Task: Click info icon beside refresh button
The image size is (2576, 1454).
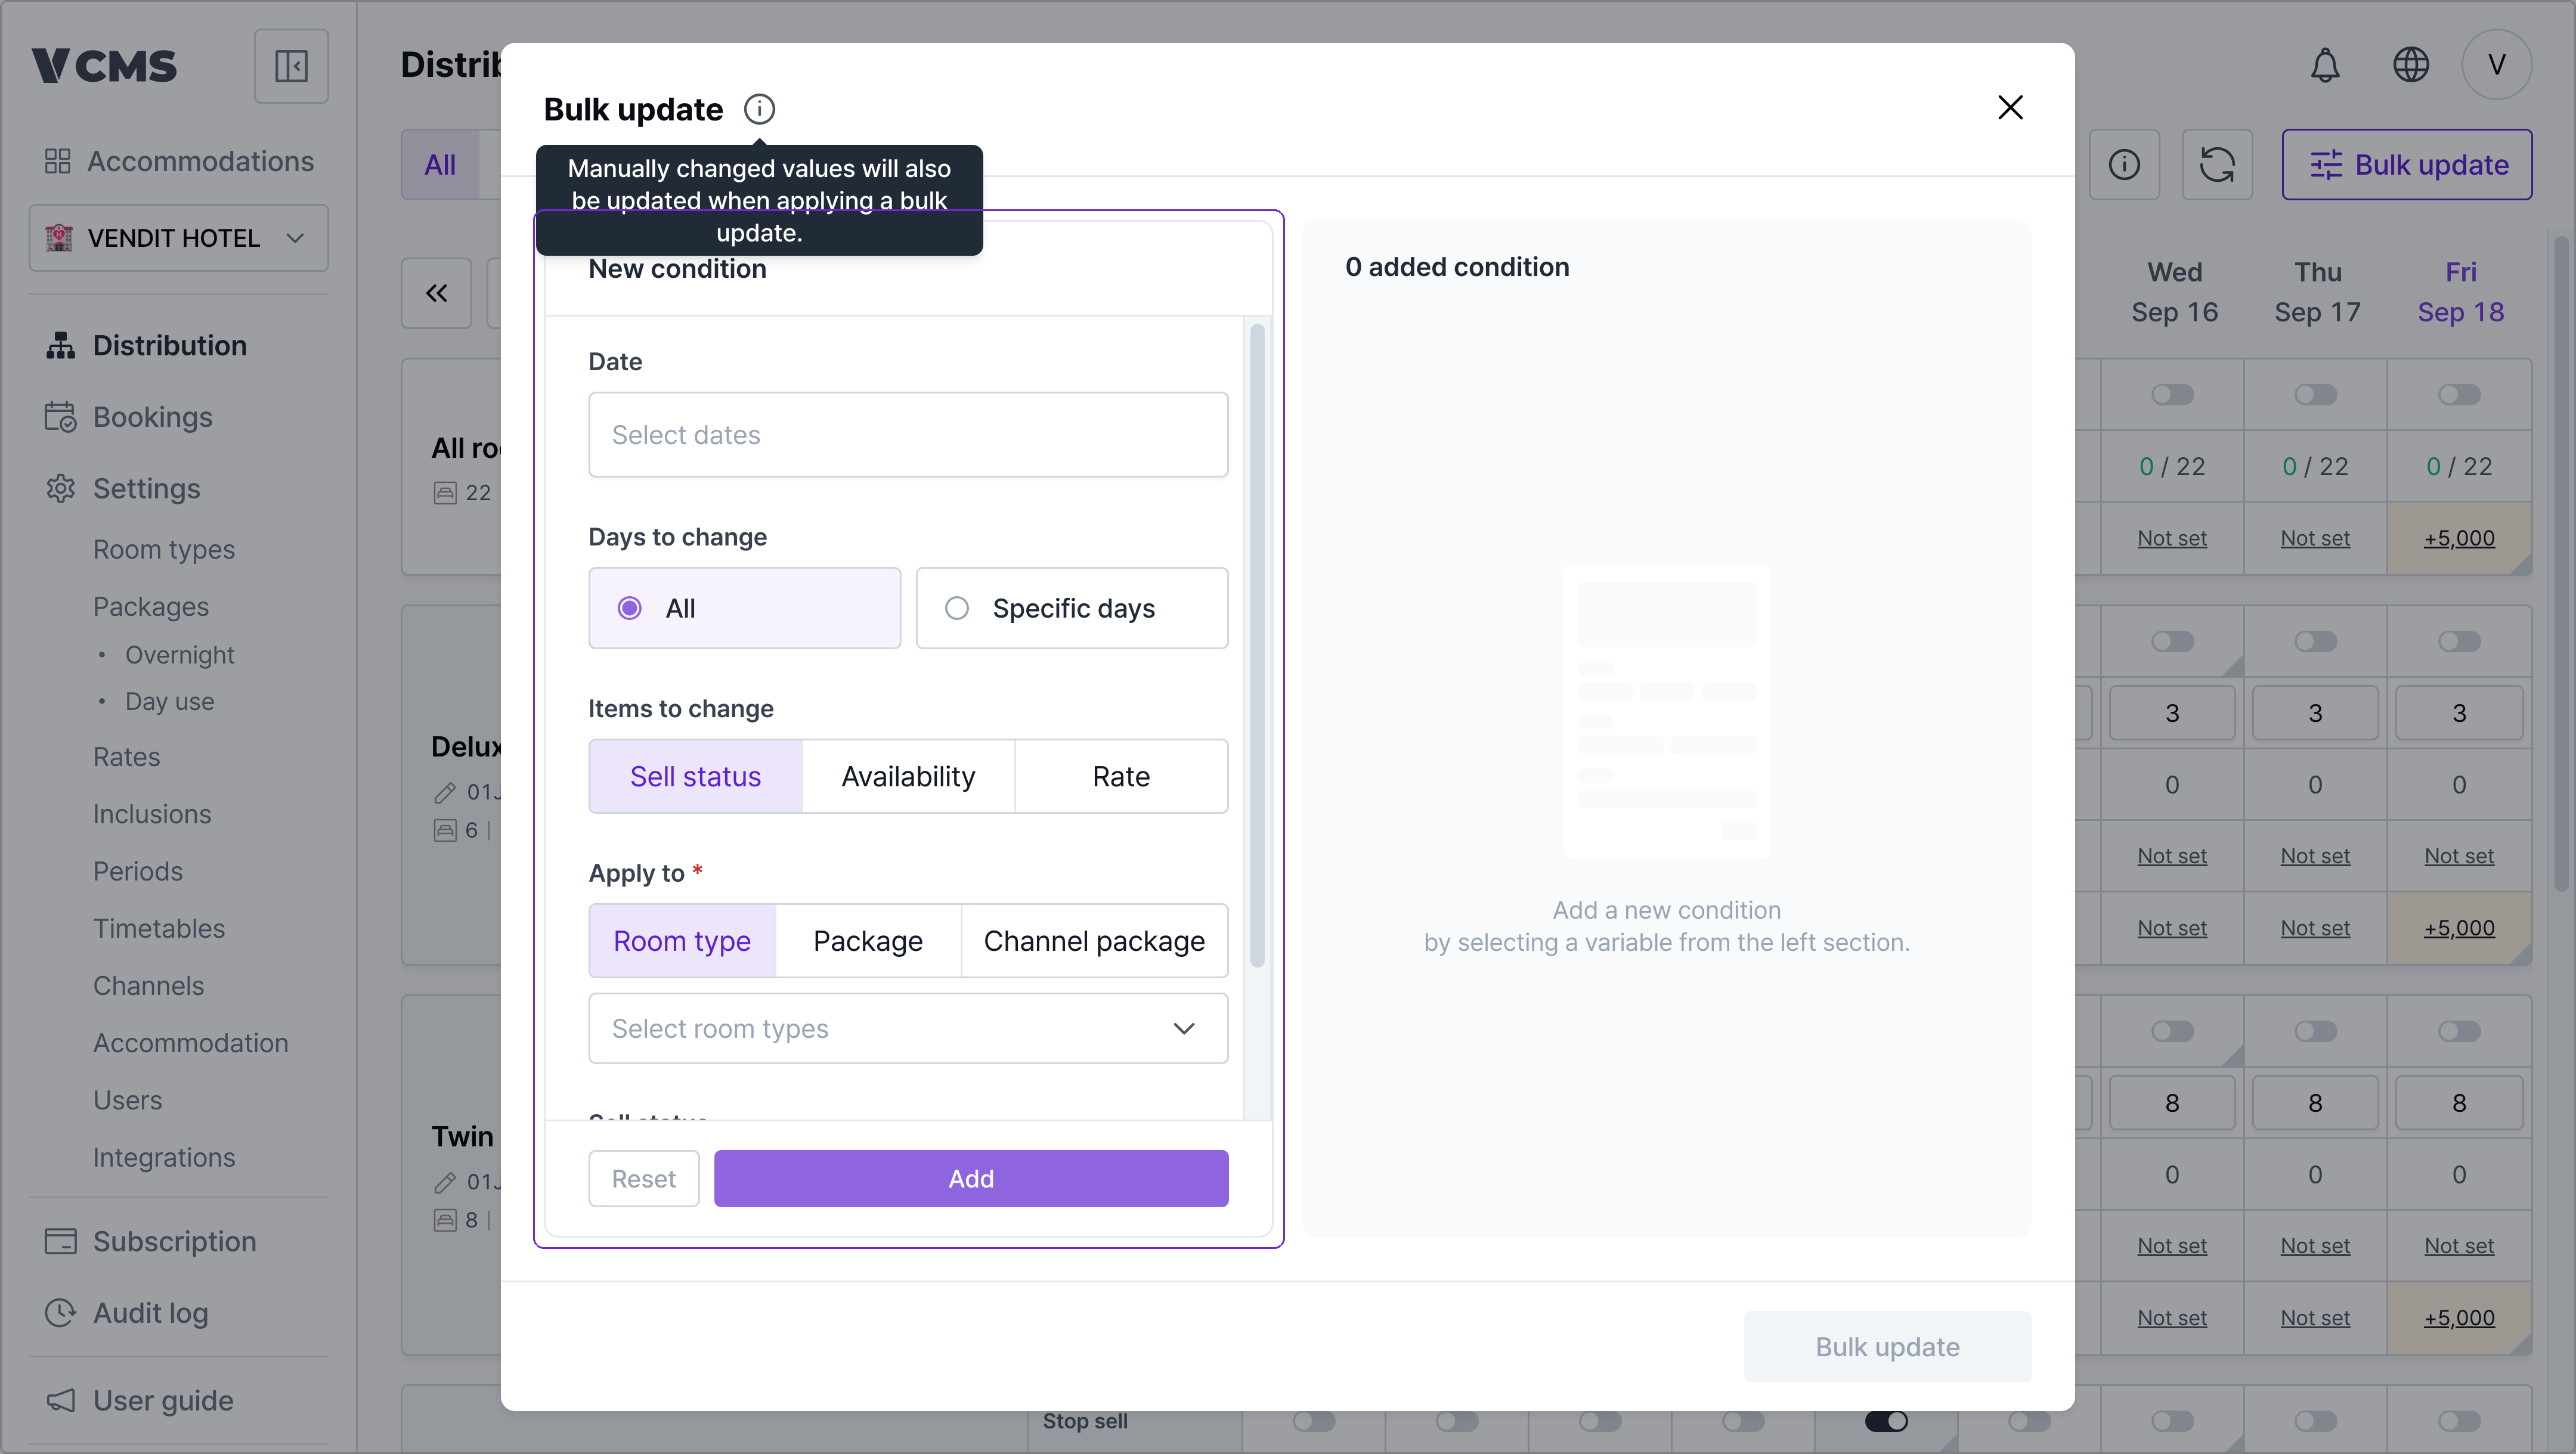Action: point(2124,165)
